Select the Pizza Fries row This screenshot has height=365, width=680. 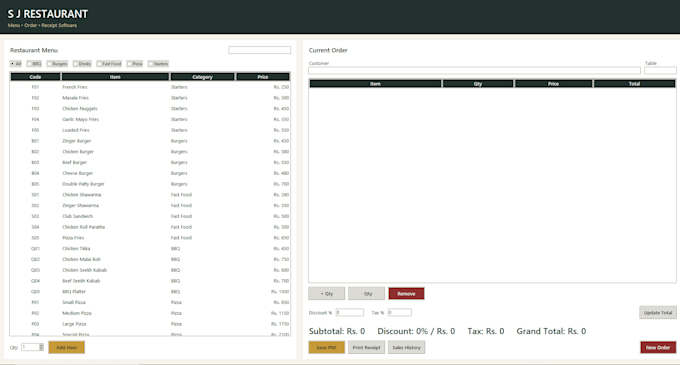tap(150, 238)
